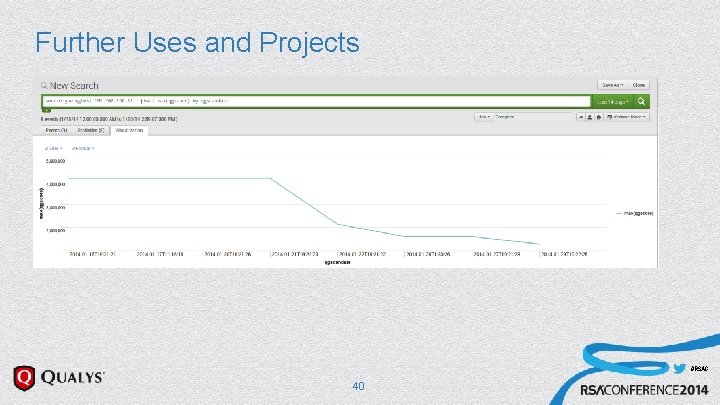Open the Verbose Mode search mode dropdown
This screenshot has width=720, height=405.
pyautogui.click(x=626, y=117)
